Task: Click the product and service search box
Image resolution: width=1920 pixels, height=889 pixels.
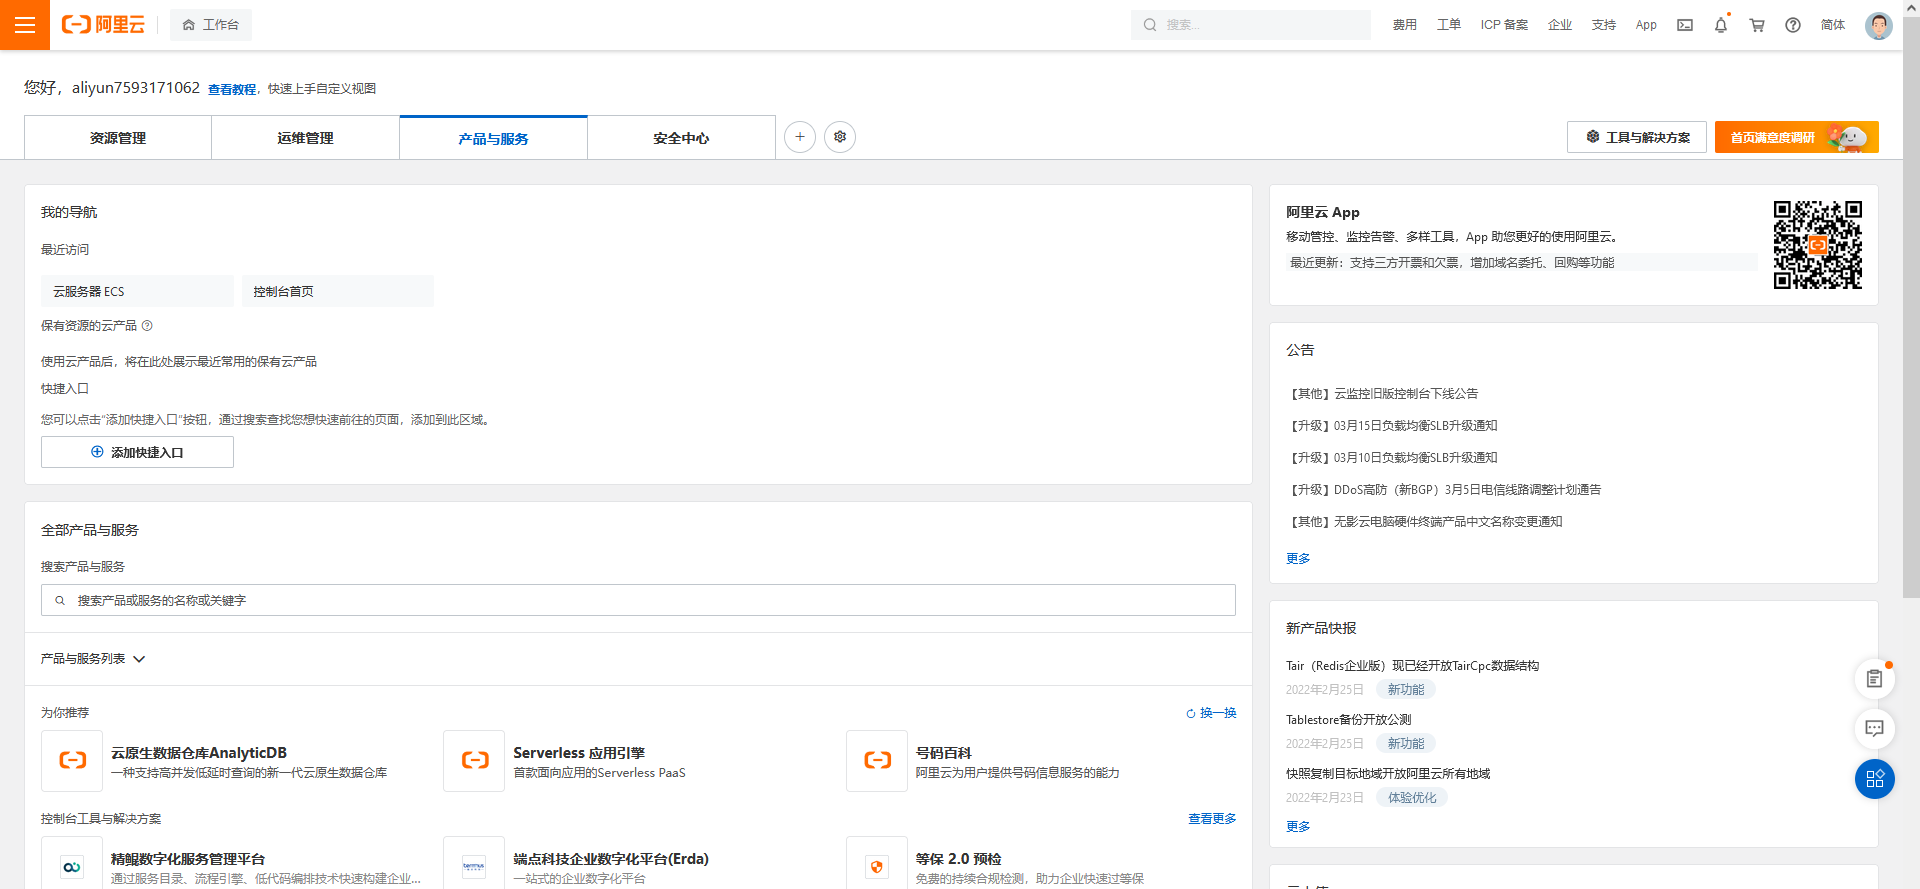Action: coord(638,600)
